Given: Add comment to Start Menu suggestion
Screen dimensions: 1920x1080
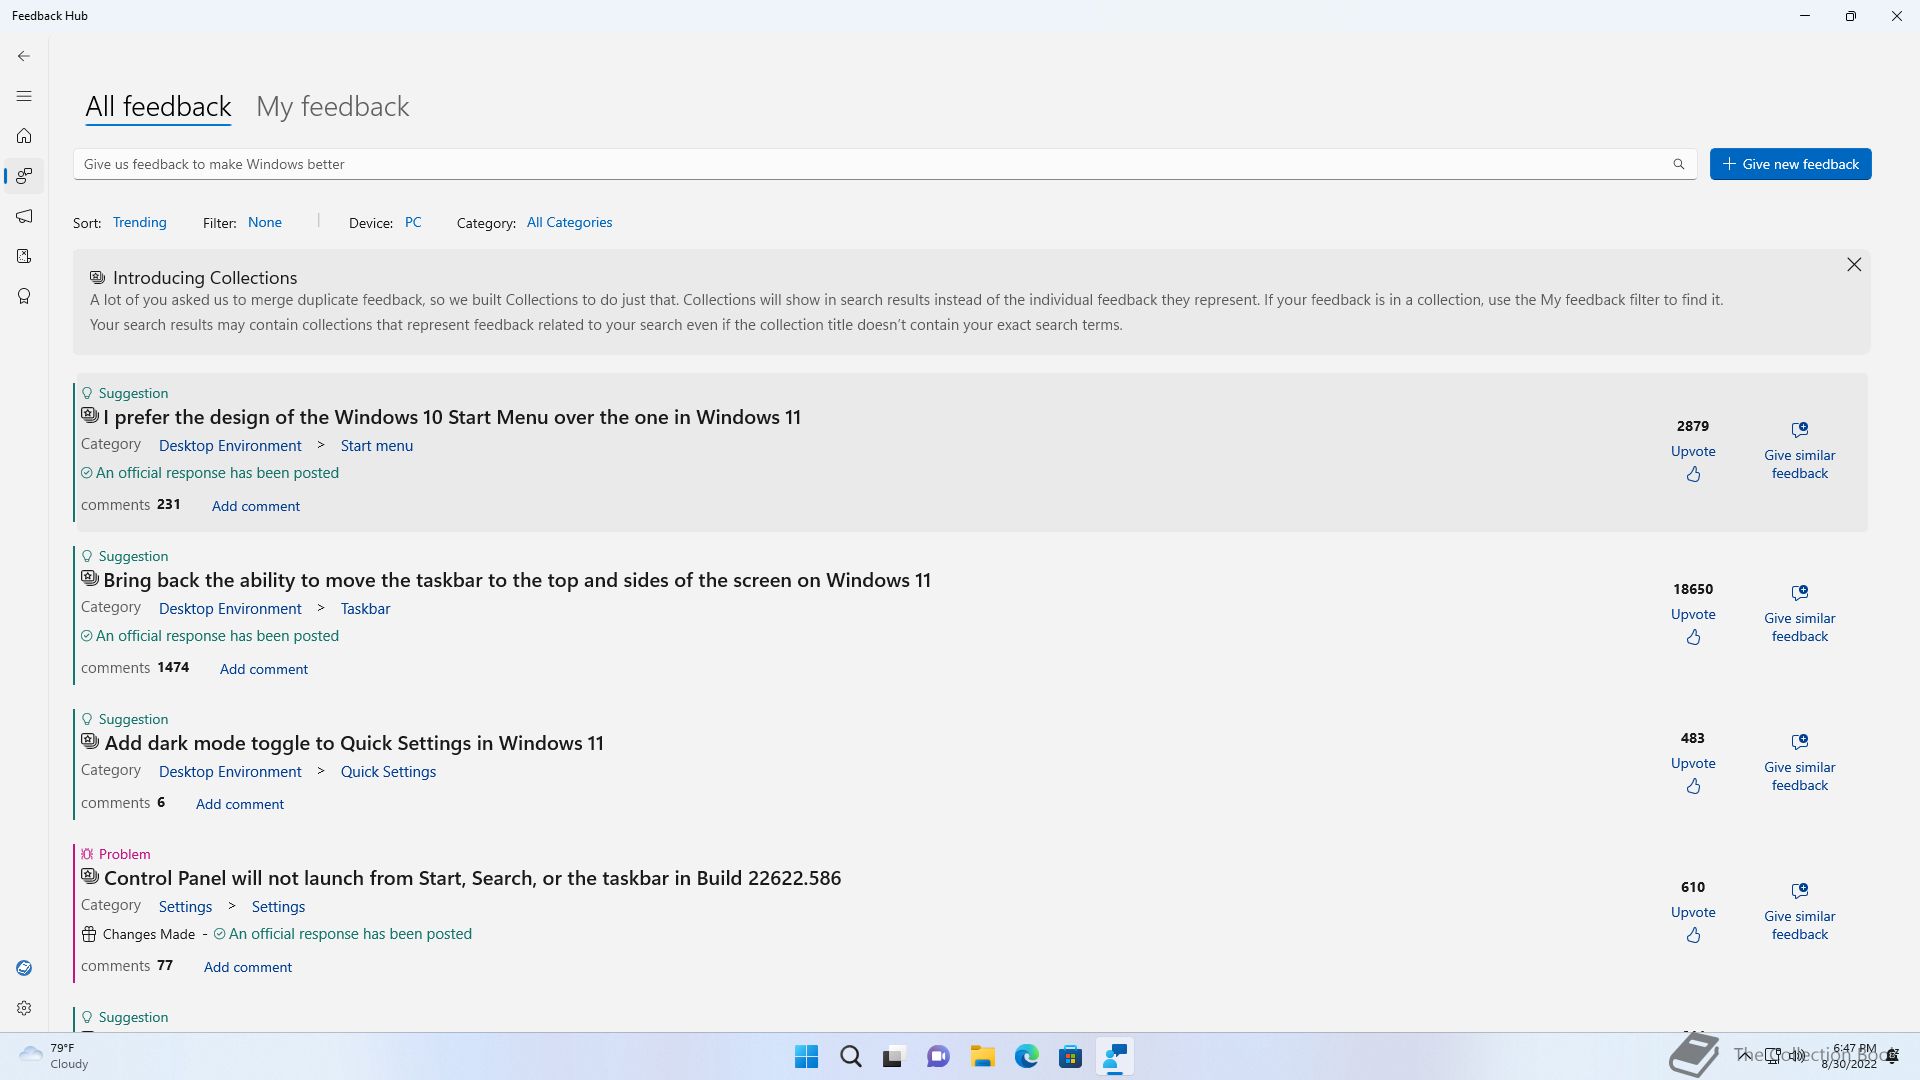Looking at the screenshot, I should (x=256, y=506).
